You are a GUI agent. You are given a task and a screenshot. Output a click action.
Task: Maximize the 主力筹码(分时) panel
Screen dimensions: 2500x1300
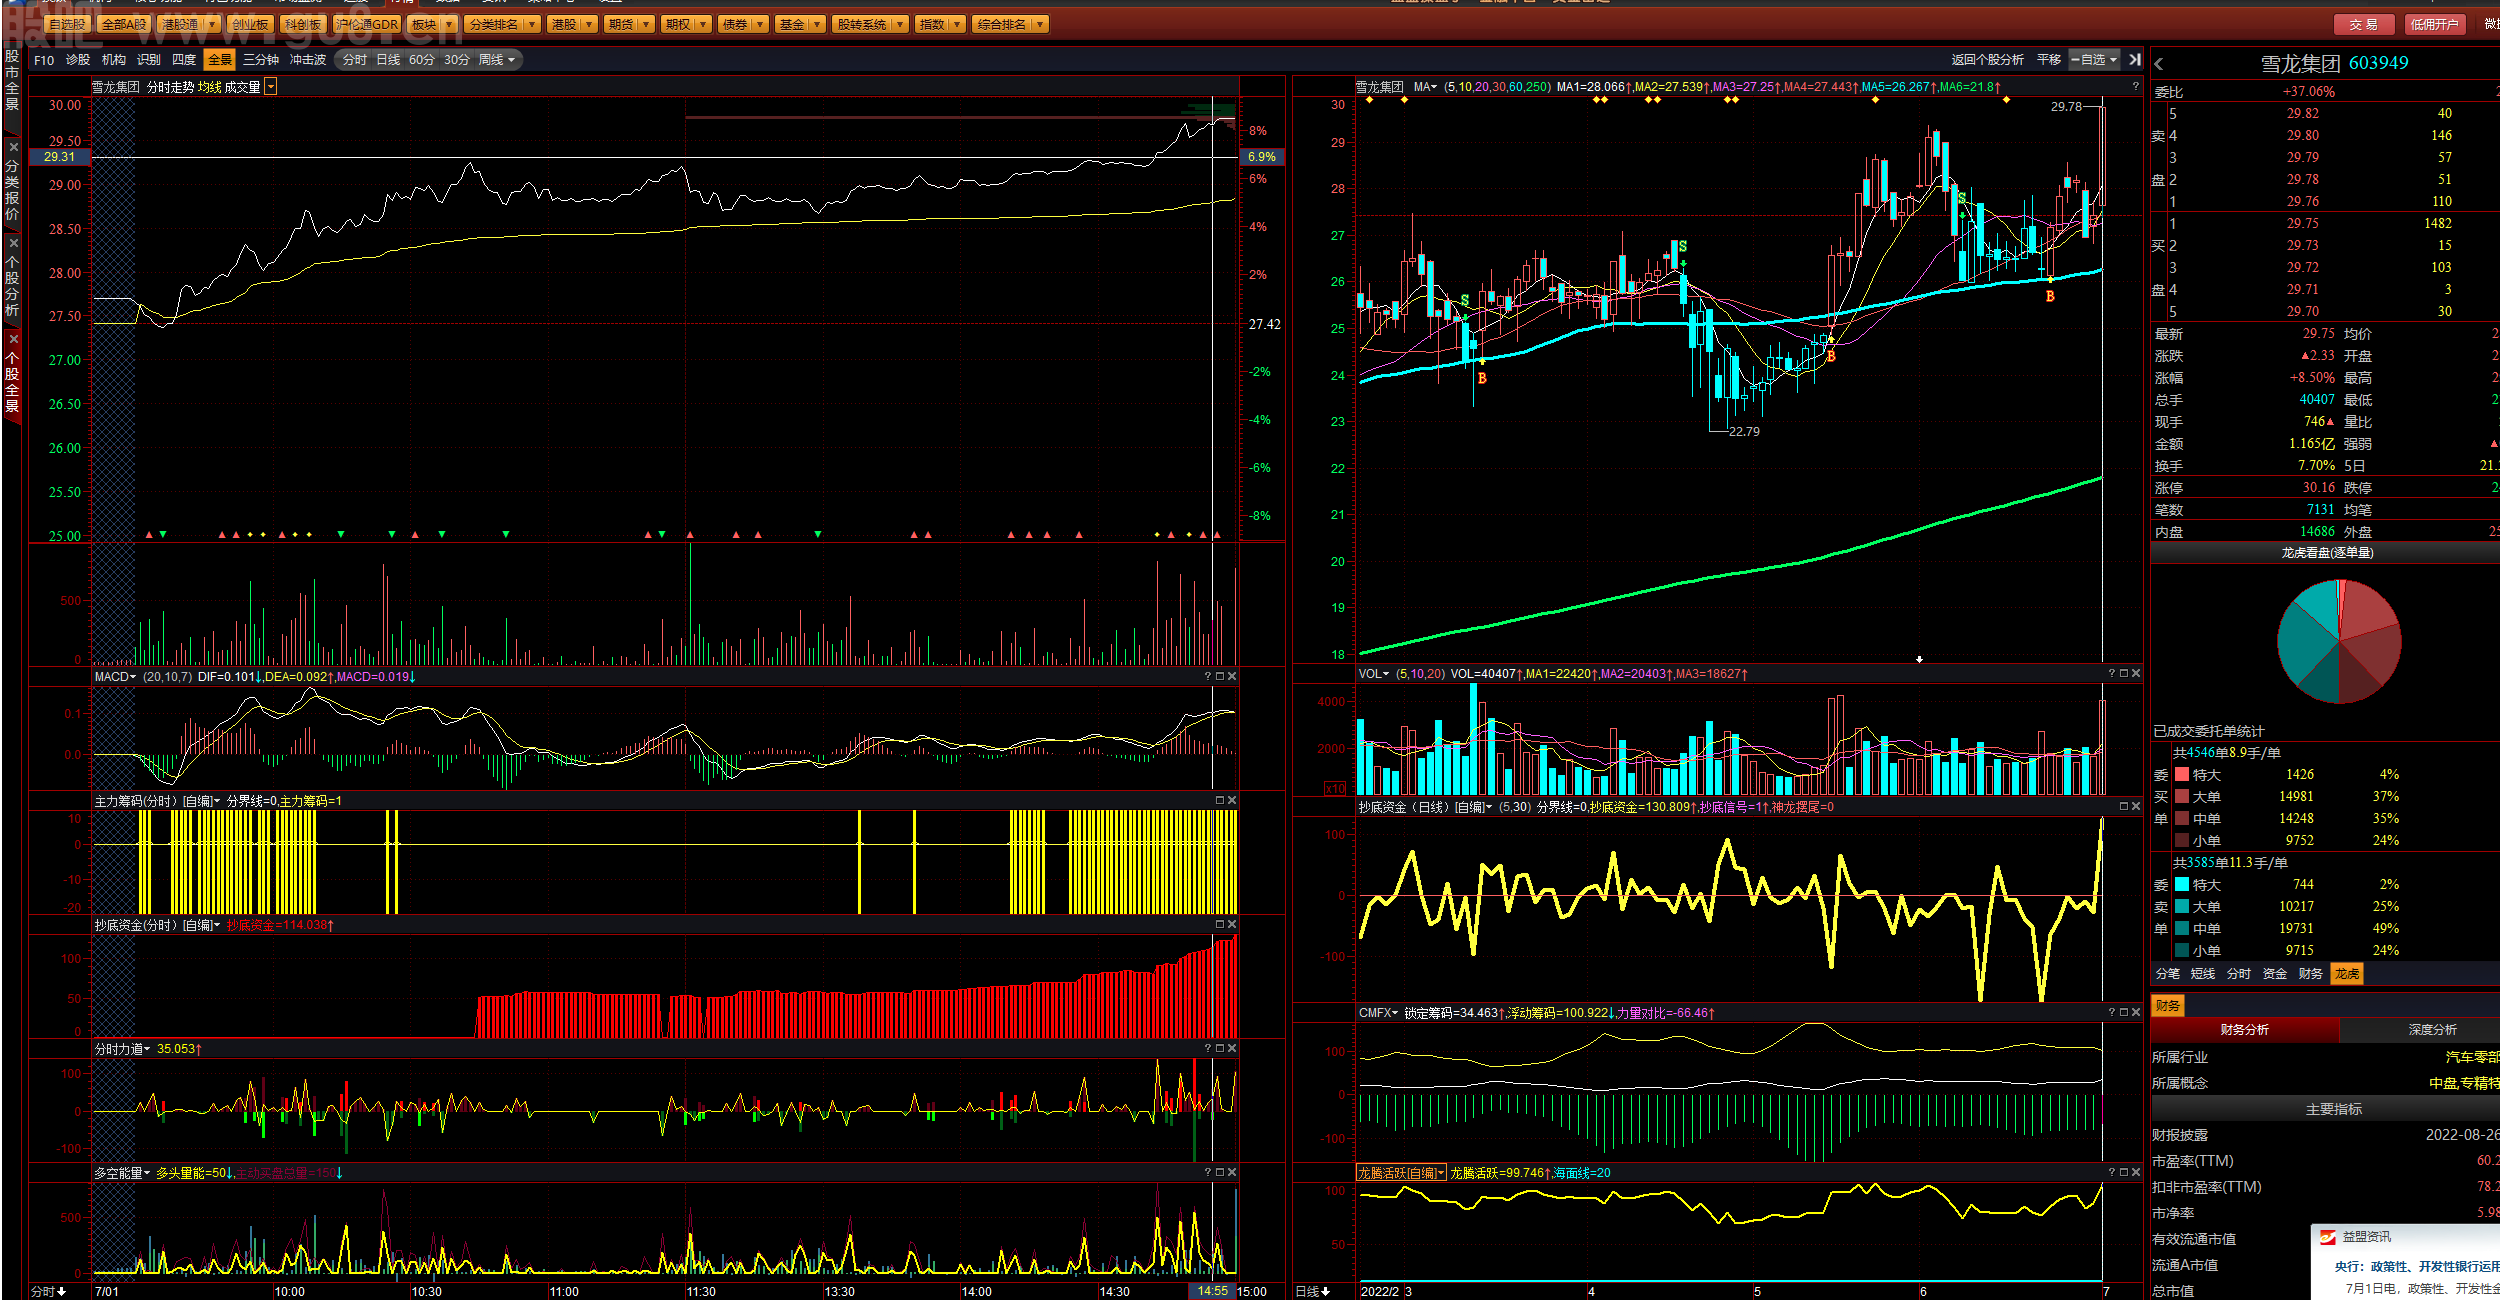[1220, 801]
